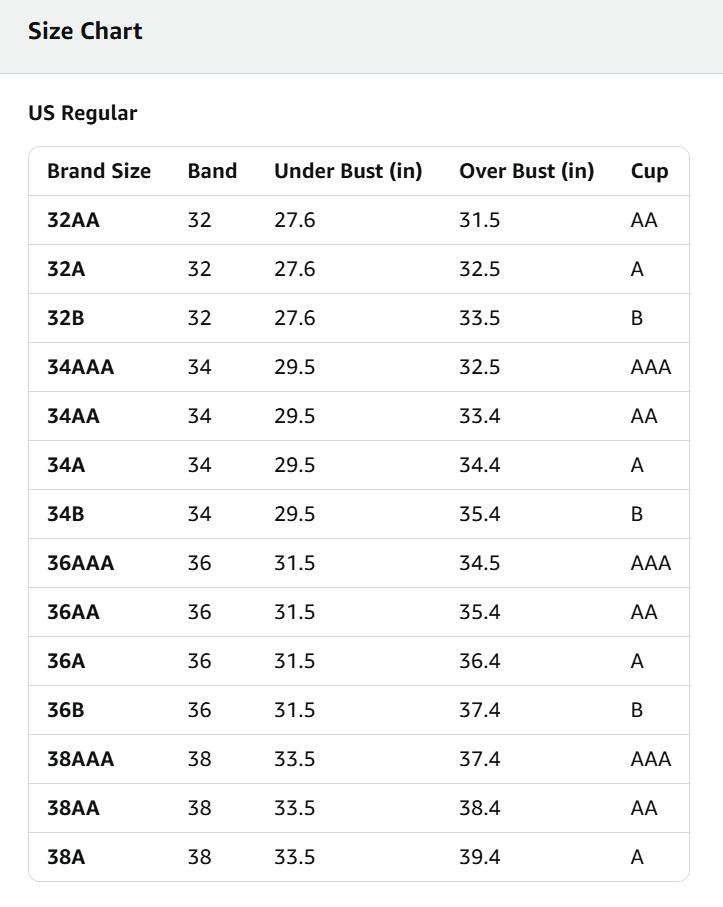
Task: Click the Brand Size column header
Action: [x=99, y=171]
